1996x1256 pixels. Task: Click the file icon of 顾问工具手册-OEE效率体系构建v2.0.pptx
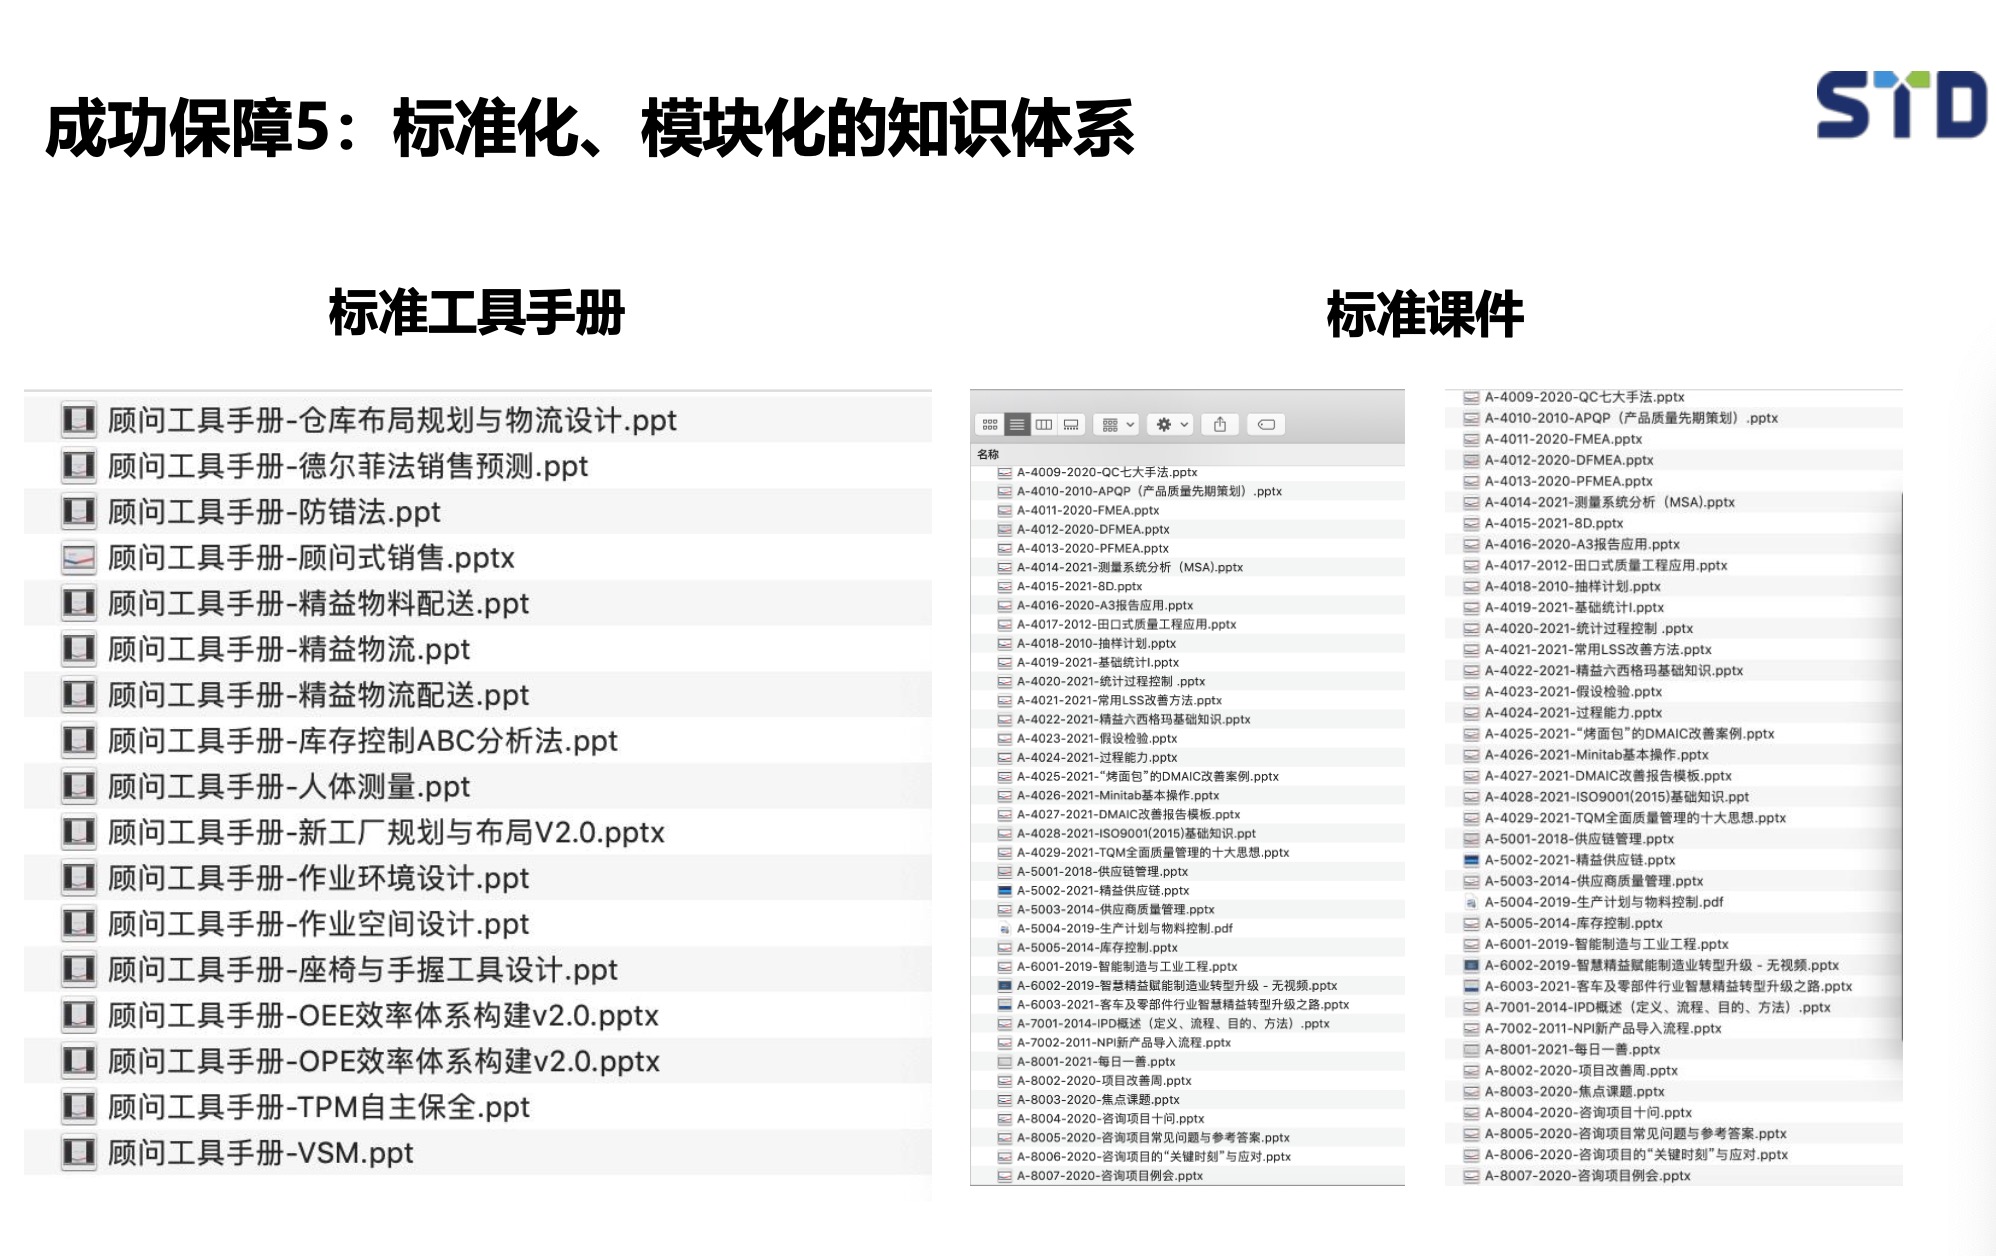coord(79,1016)
